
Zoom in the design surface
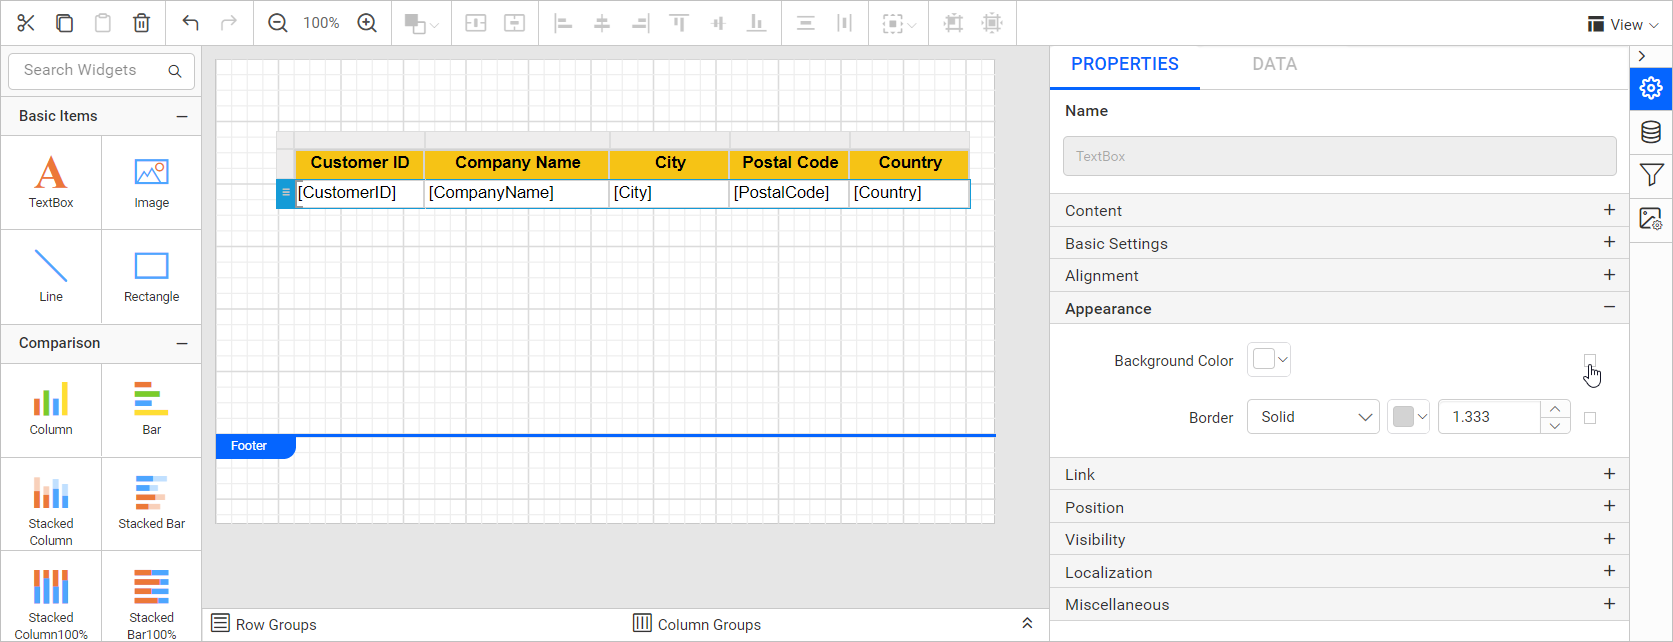coord(367,23)
